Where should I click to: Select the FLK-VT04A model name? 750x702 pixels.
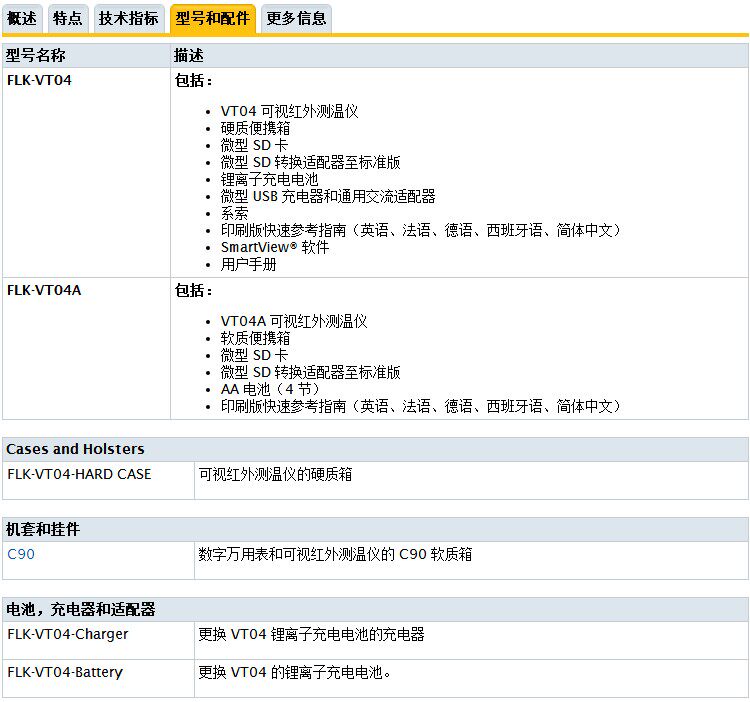pos(44,290)
